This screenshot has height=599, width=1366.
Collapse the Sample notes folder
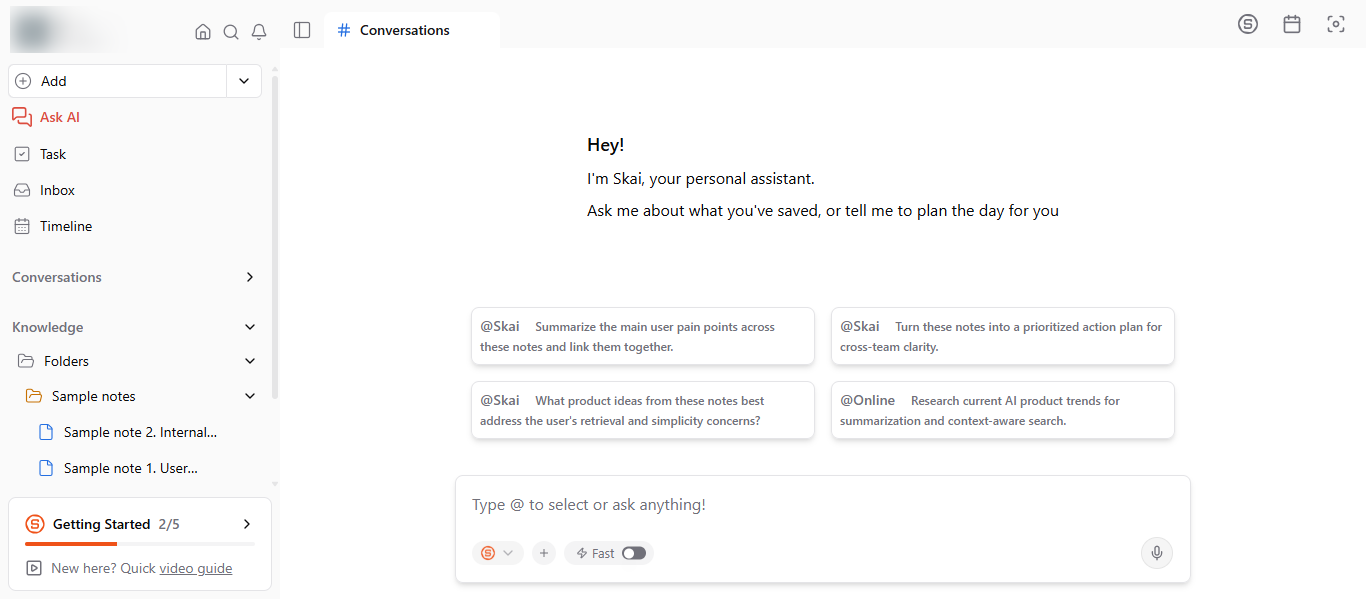coord(250,396)
